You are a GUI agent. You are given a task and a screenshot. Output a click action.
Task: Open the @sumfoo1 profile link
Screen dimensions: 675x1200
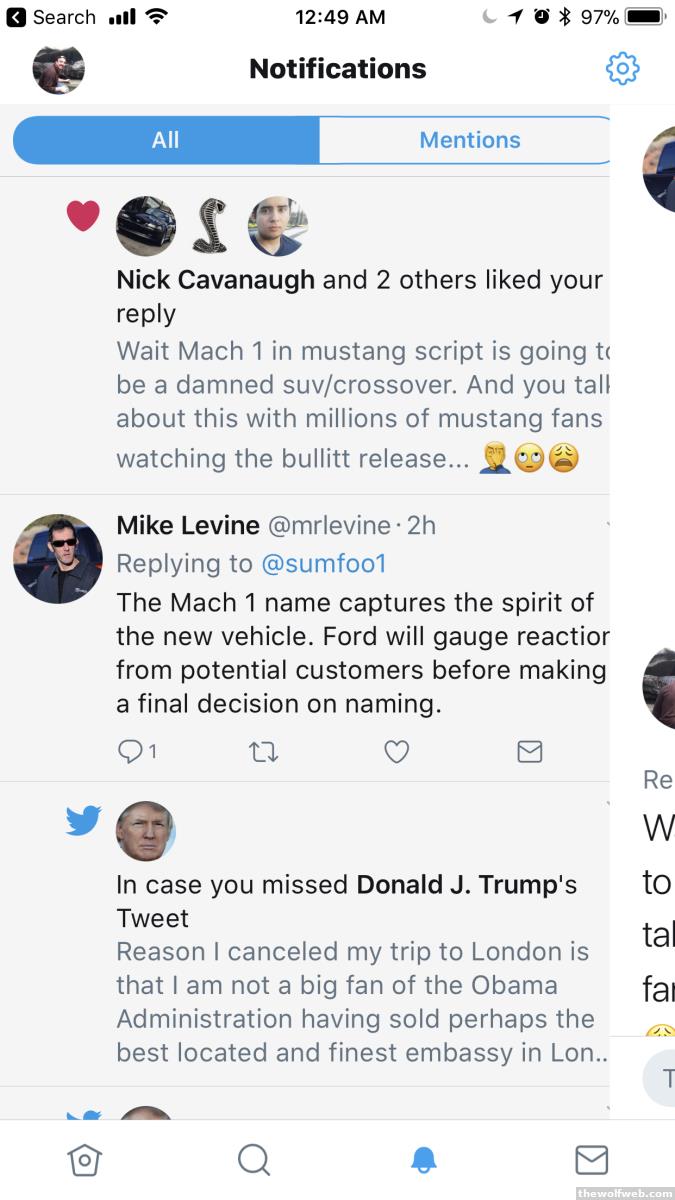pyautogui.click(x=323, y=564)
